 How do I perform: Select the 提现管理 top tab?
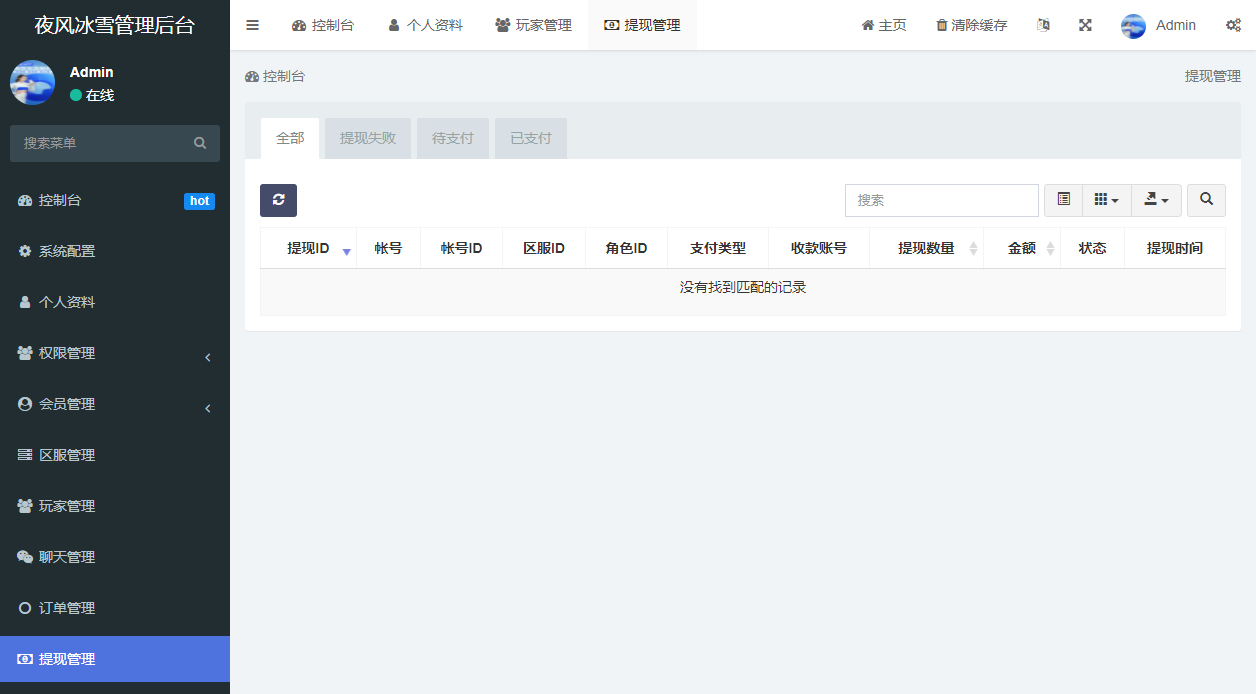tap(642, 25)
